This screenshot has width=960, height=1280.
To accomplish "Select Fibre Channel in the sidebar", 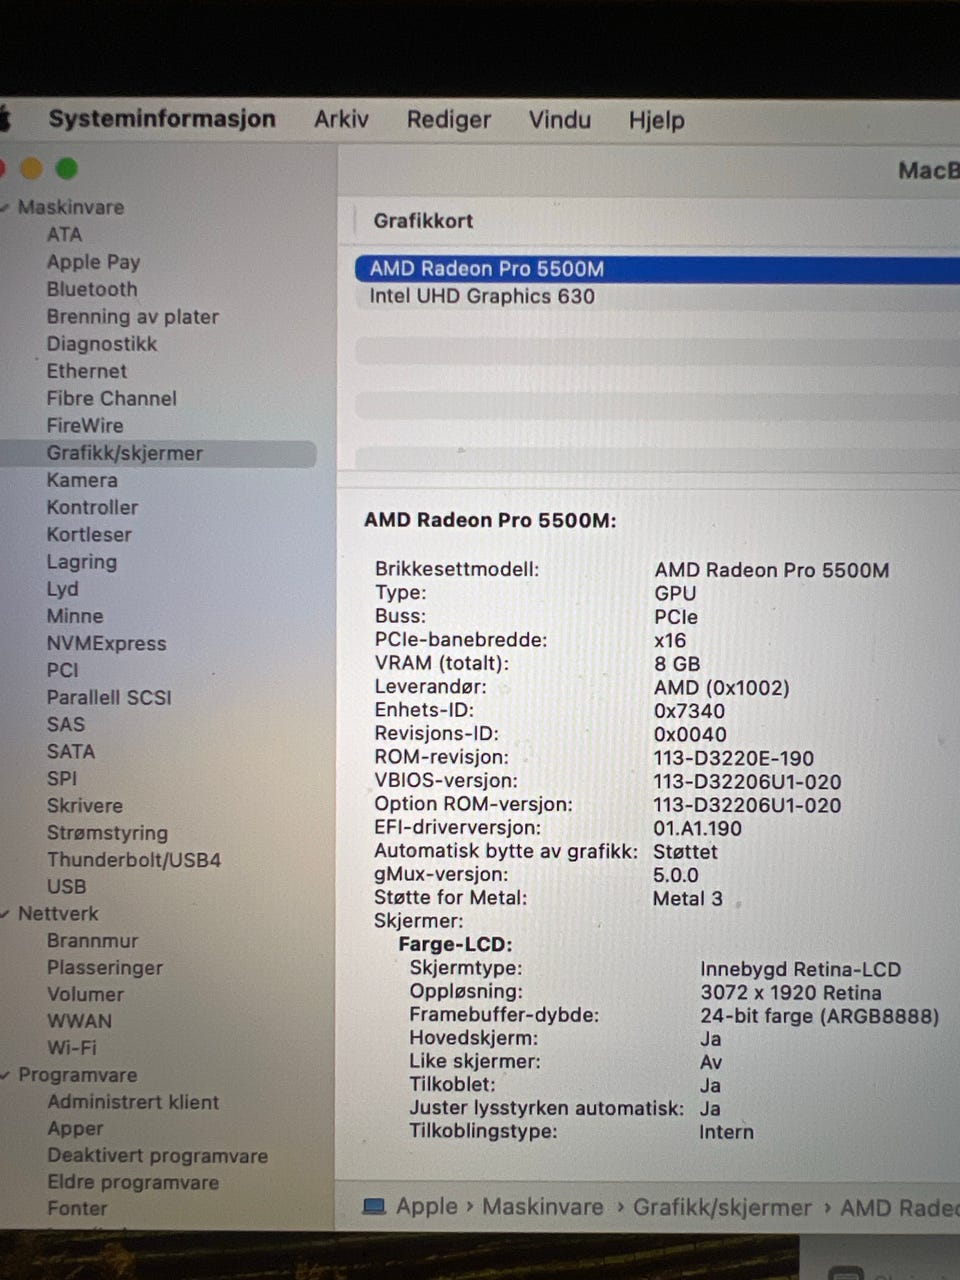I will (x=111, y=398).
